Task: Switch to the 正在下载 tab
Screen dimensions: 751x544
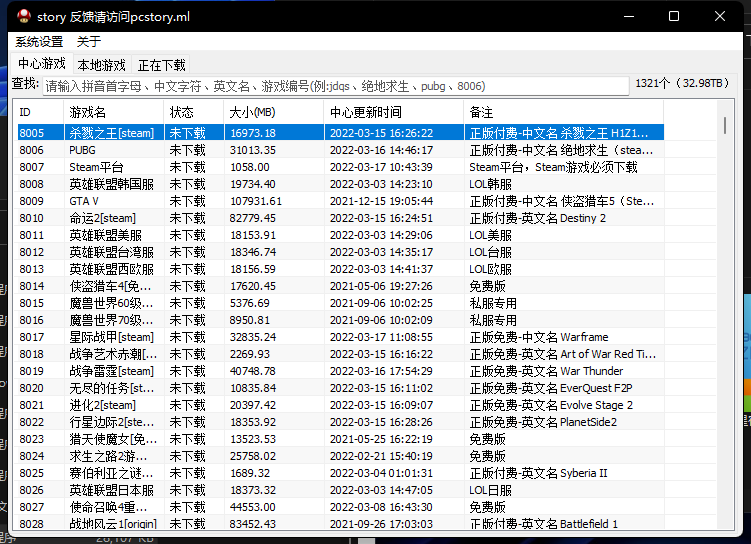Action: pyautogui.click(x=161, y=65)
